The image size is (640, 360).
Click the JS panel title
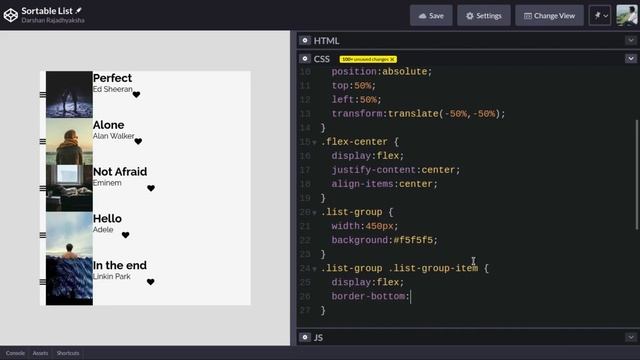(318, 338)
